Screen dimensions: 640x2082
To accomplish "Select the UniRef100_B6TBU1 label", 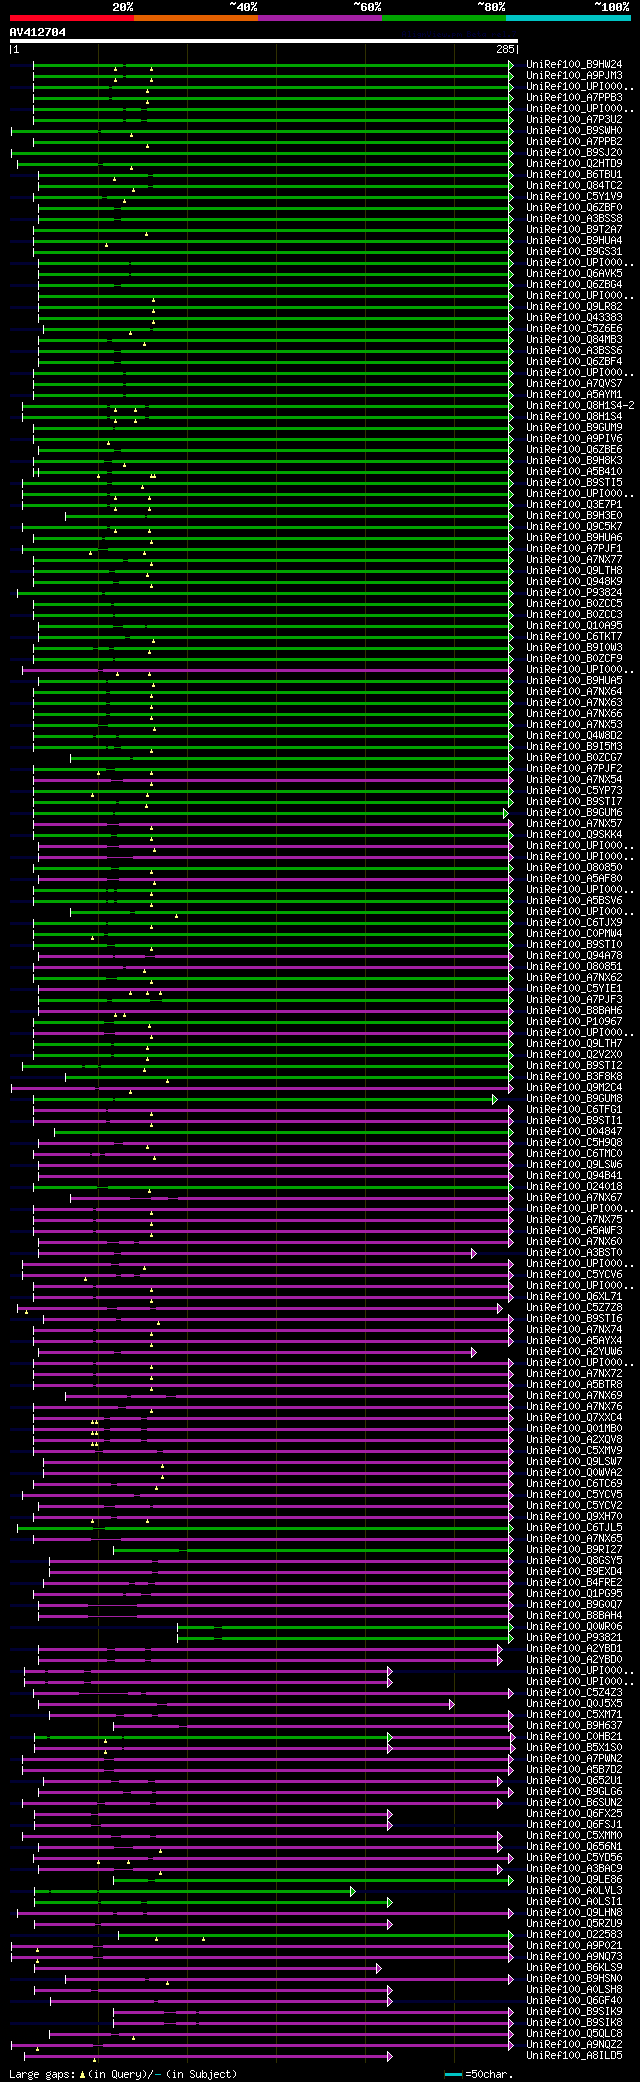I will point(574,174).
